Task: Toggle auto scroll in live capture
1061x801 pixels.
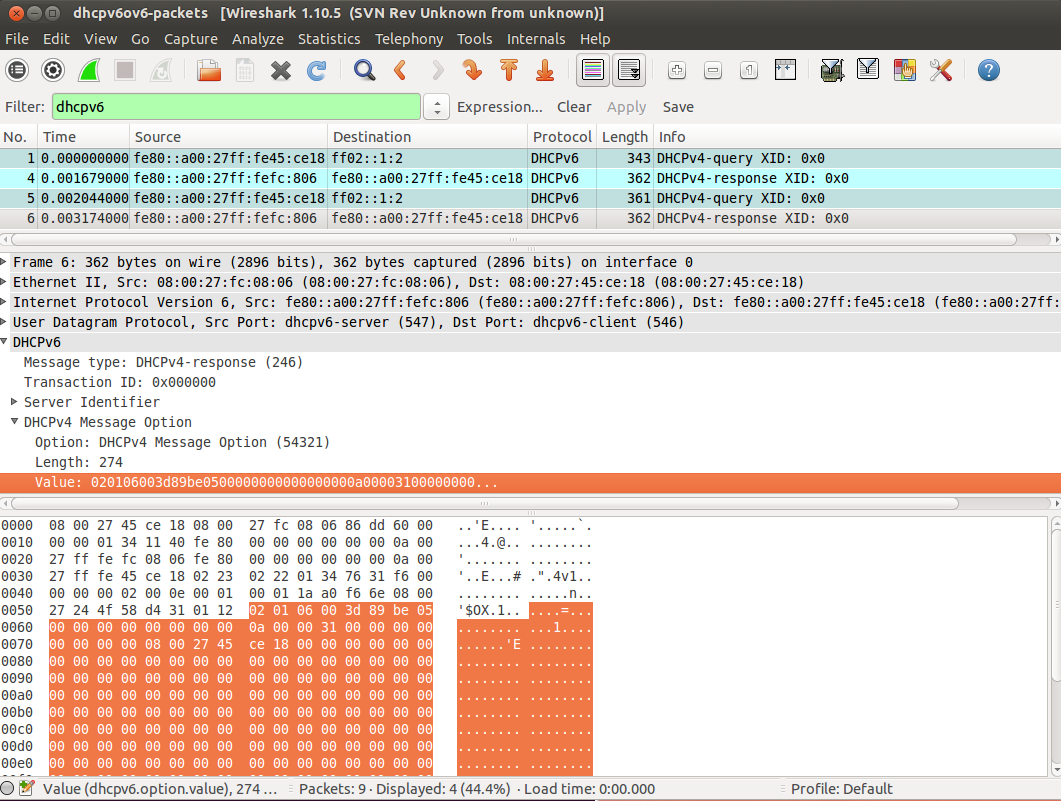Action: [x=629, y=70]
